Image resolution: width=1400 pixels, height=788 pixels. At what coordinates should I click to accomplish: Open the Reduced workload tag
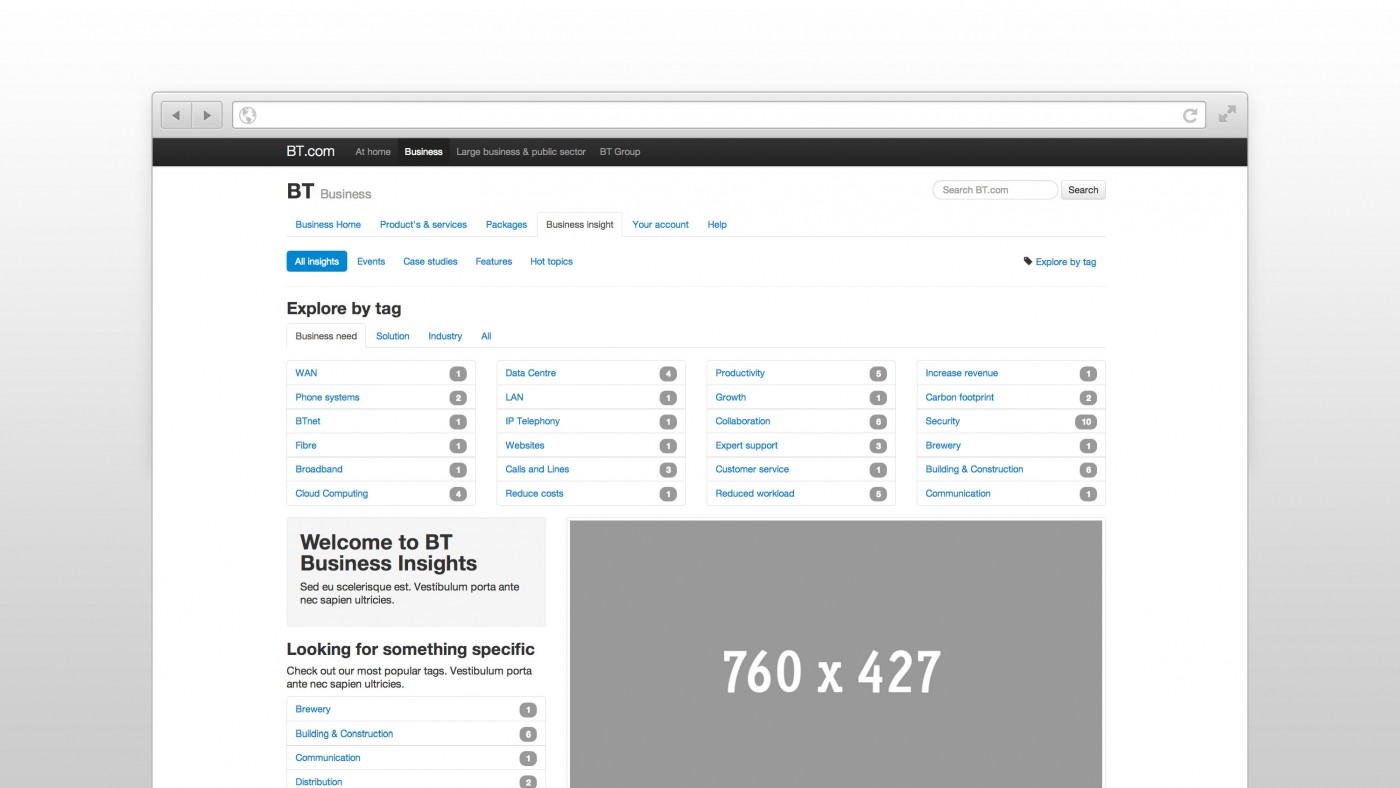[755, 493]
